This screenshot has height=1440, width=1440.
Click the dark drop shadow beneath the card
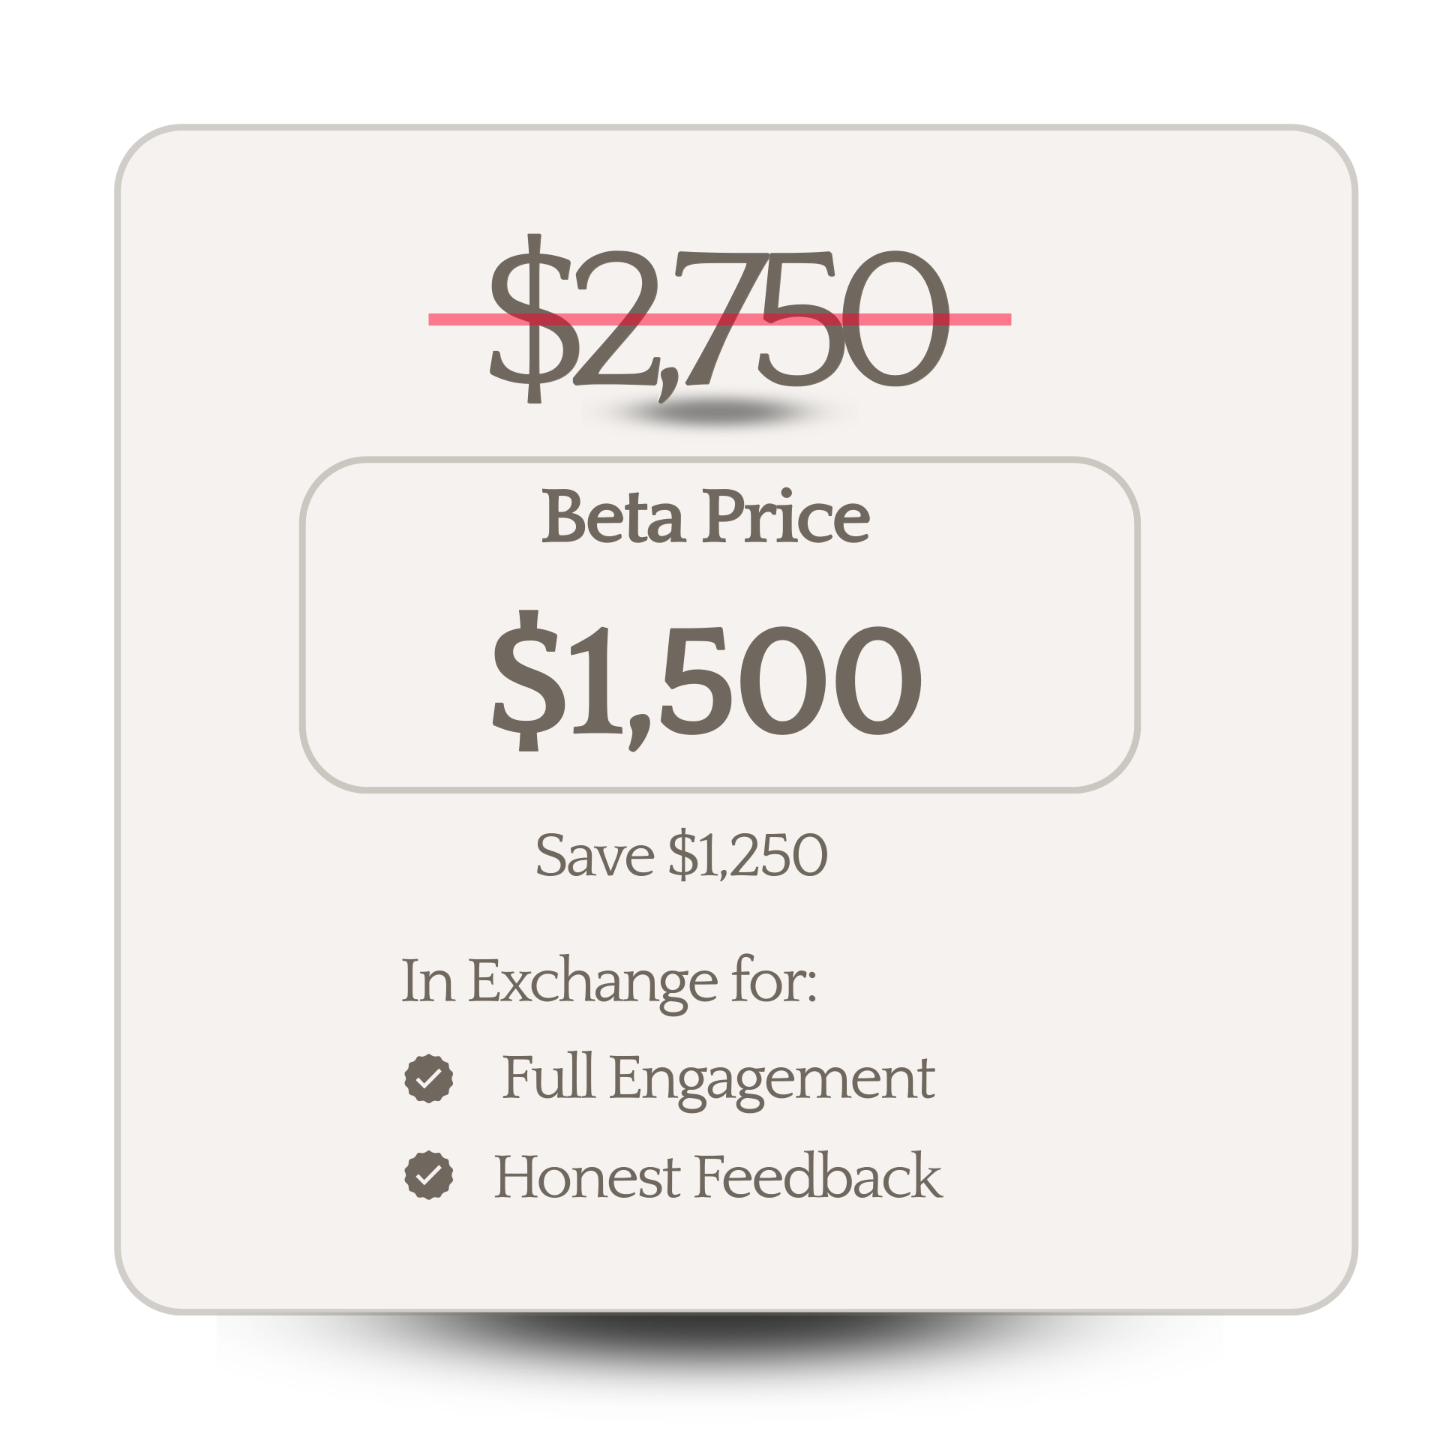click(x=720, y=1345)
